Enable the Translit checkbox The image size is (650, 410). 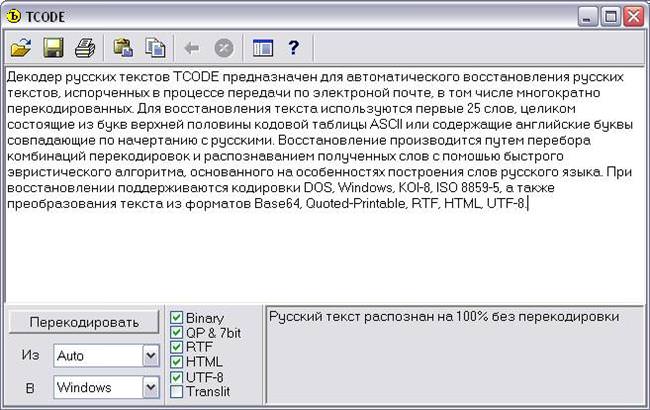pos(176,391)
